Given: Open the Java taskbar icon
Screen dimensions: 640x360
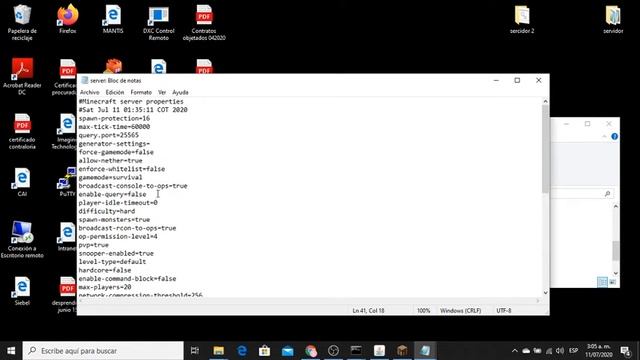Looking at the screenshot, I should pos(379,351).
